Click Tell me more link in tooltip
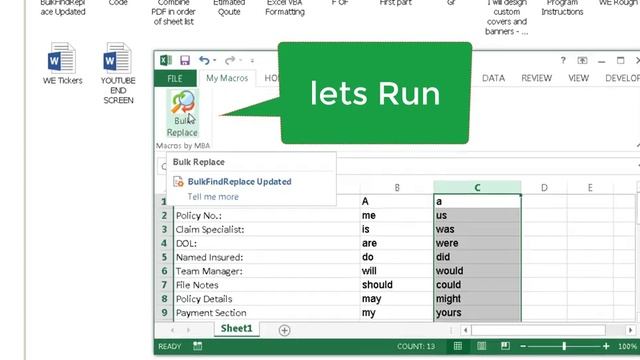This screenshot has height=360, width=640. (213, 197)
